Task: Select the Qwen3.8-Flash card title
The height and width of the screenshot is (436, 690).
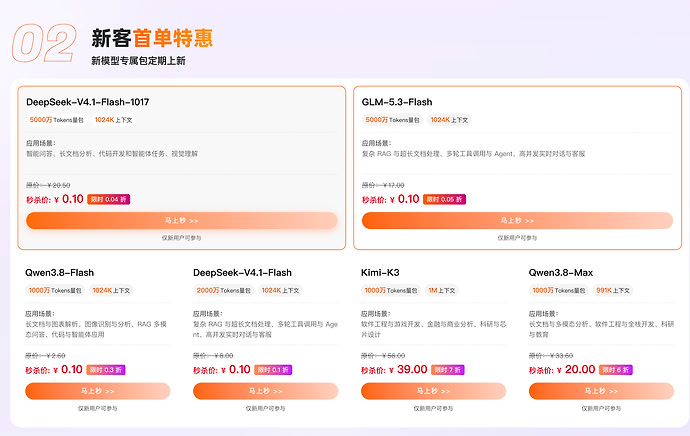Action: 59,273
